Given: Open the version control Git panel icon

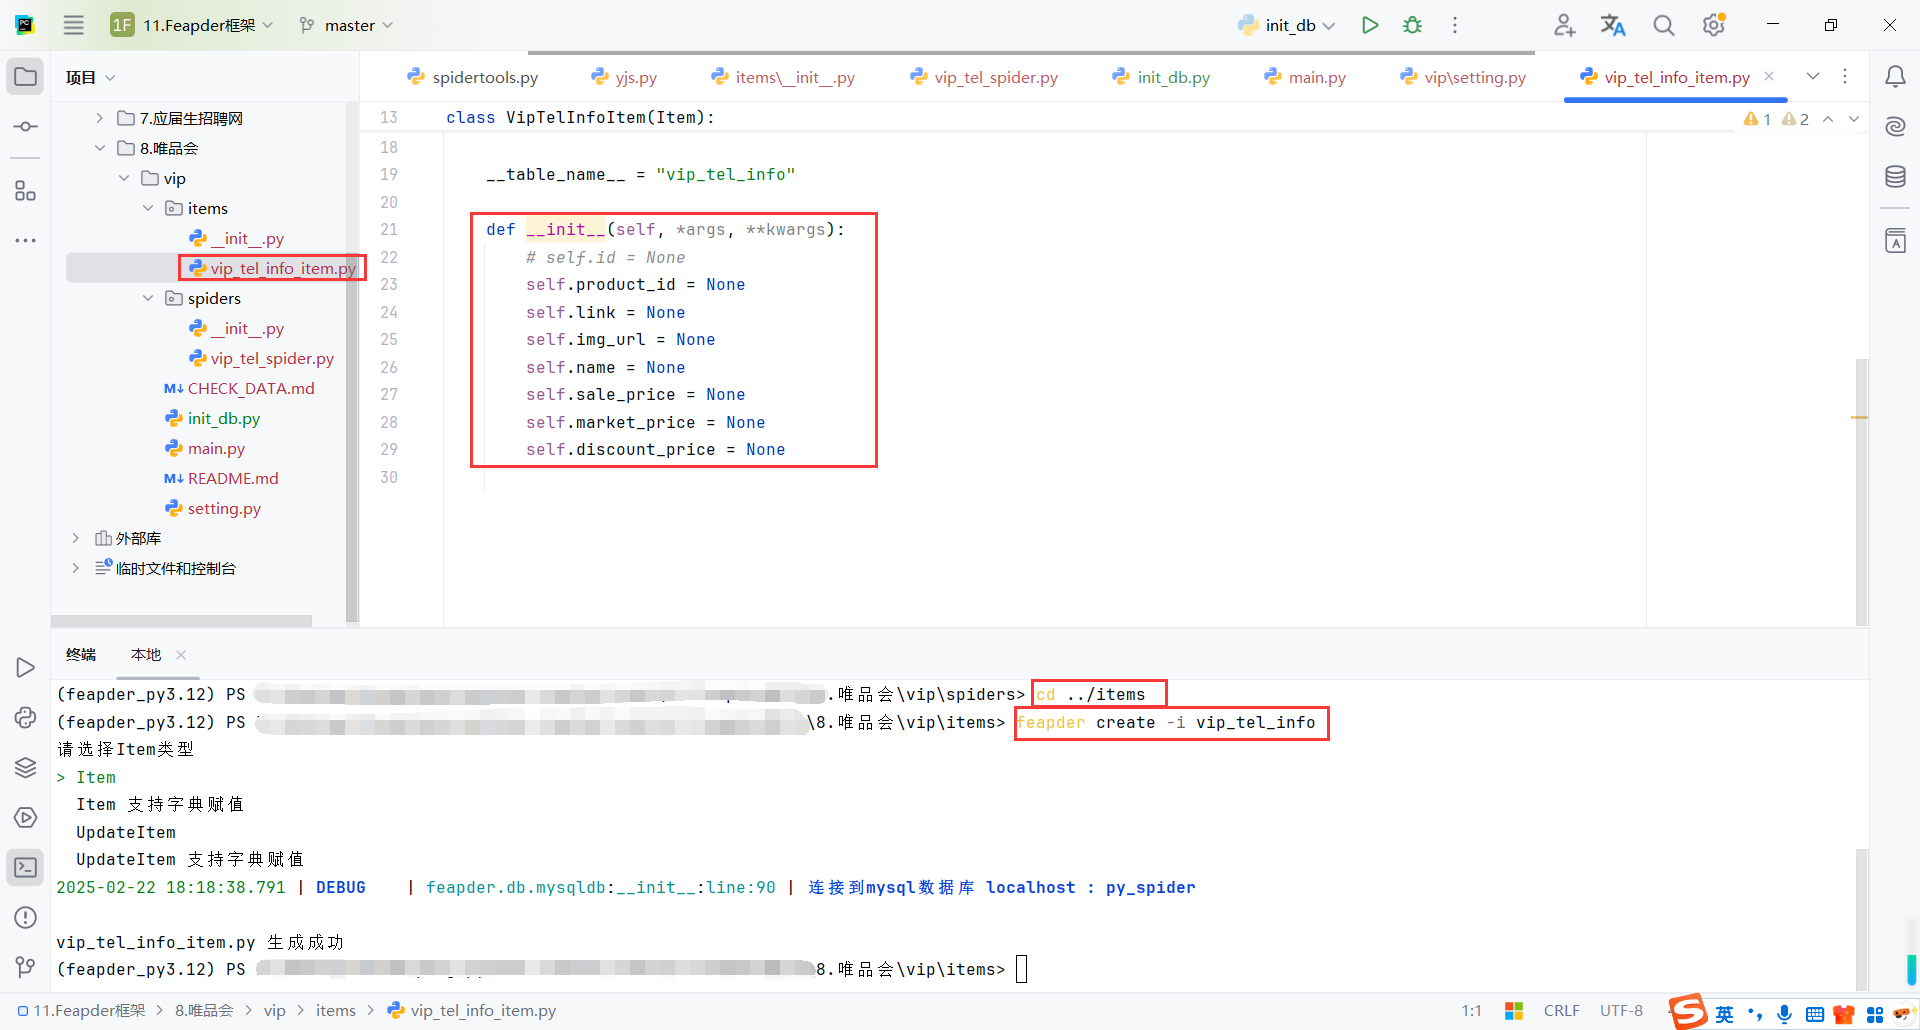Looking at the screenshot, I should (25, 967).
